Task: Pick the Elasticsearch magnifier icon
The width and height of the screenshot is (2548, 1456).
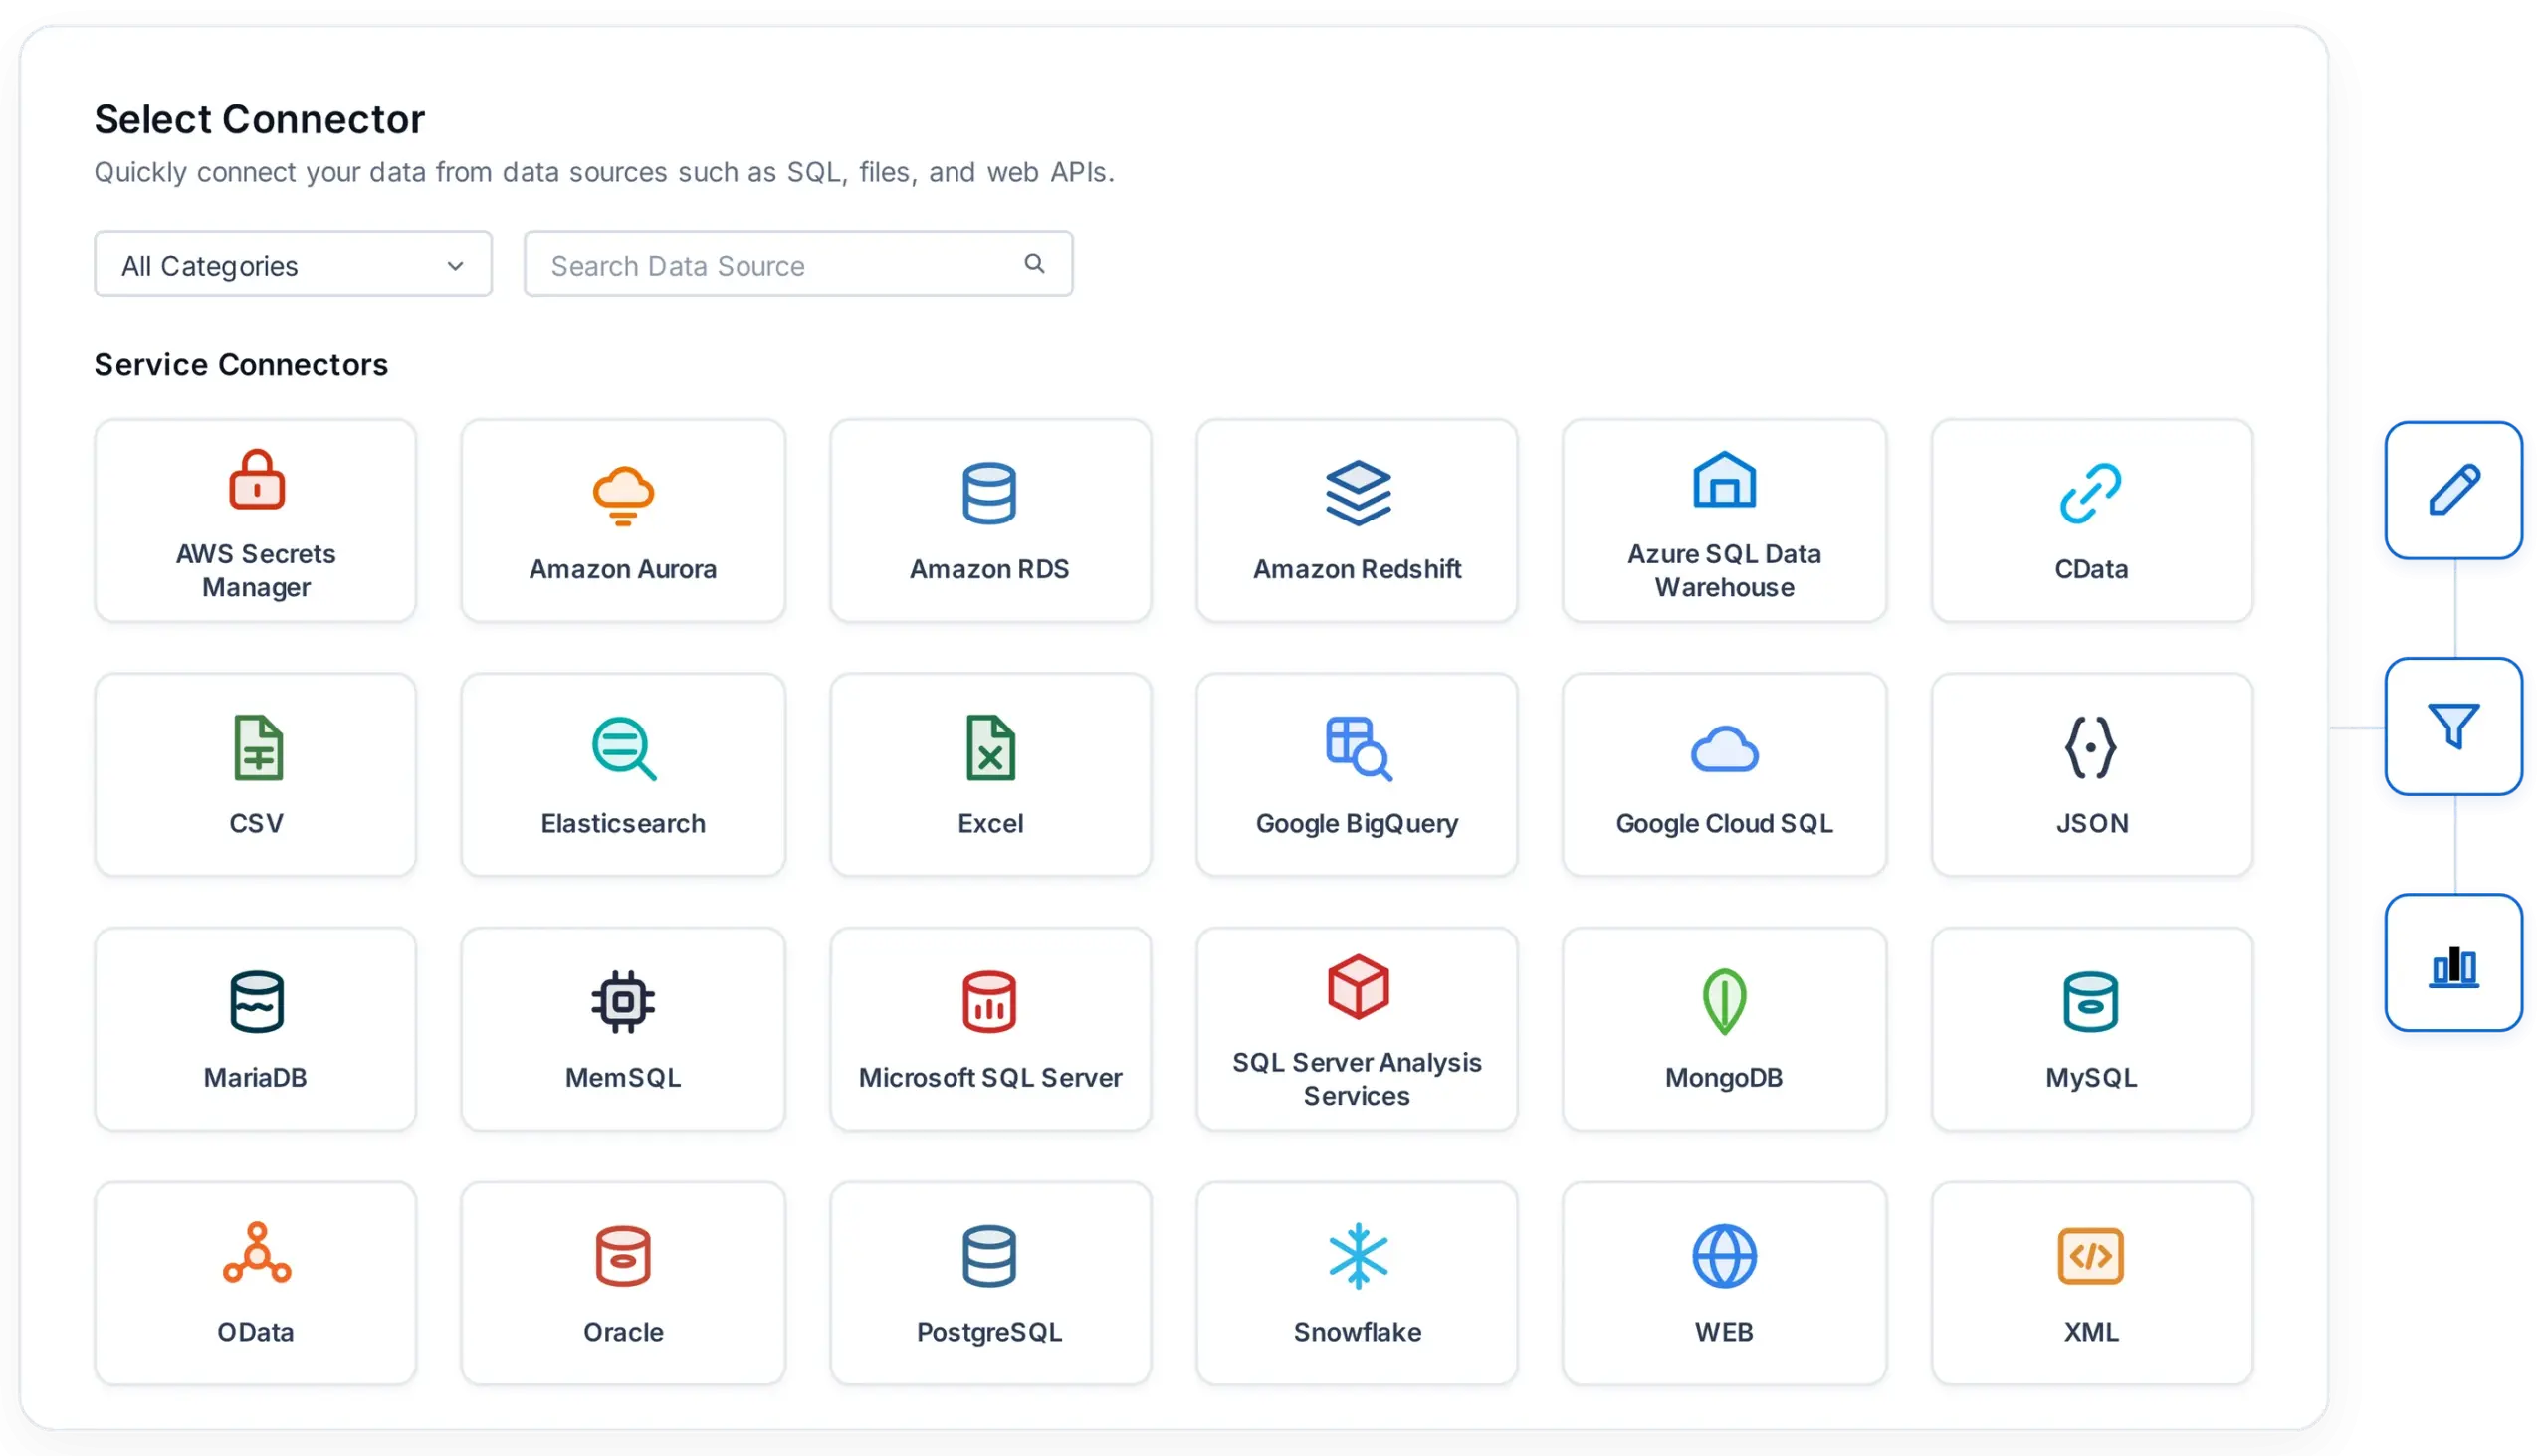Action: click(624, 749)
